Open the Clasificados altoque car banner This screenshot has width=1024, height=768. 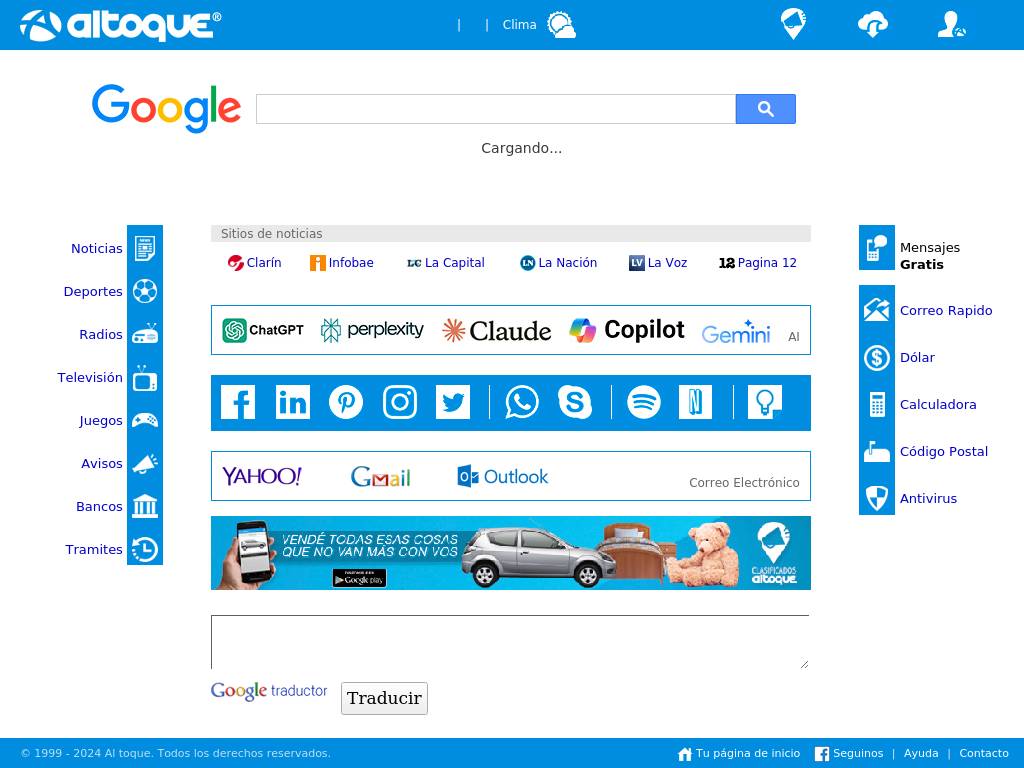(x=511, y=553)
